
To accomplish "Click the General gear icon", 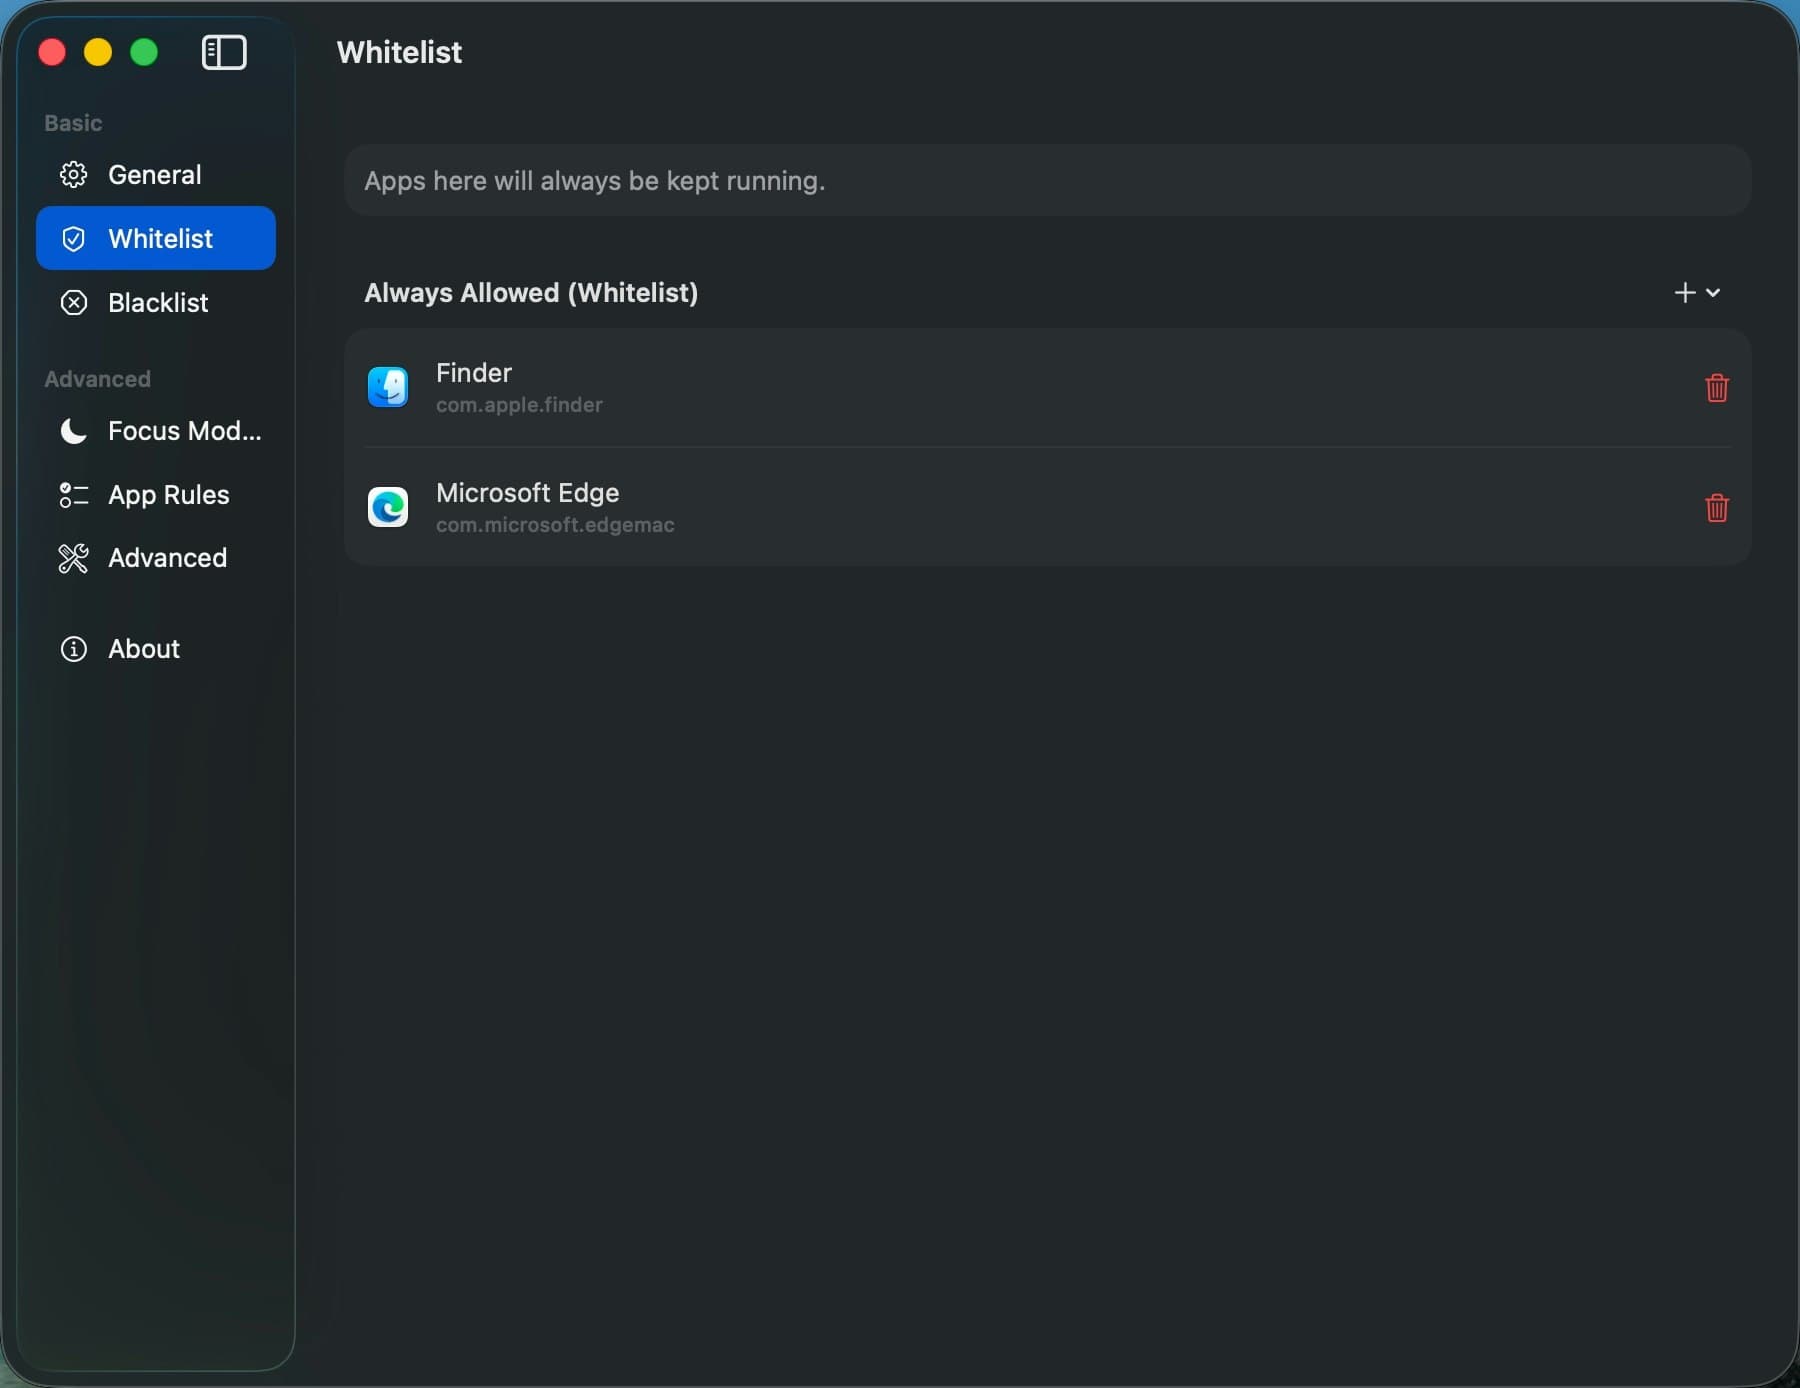I will tap(73, 175).
